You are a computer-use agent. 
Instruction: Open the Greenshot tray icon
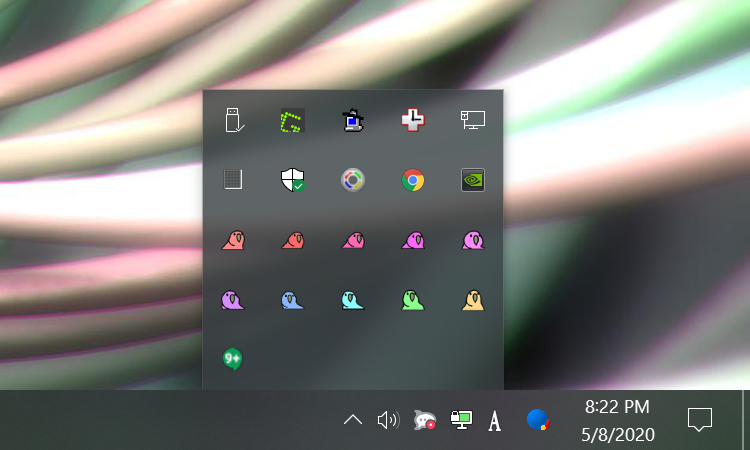pos(293,120)
